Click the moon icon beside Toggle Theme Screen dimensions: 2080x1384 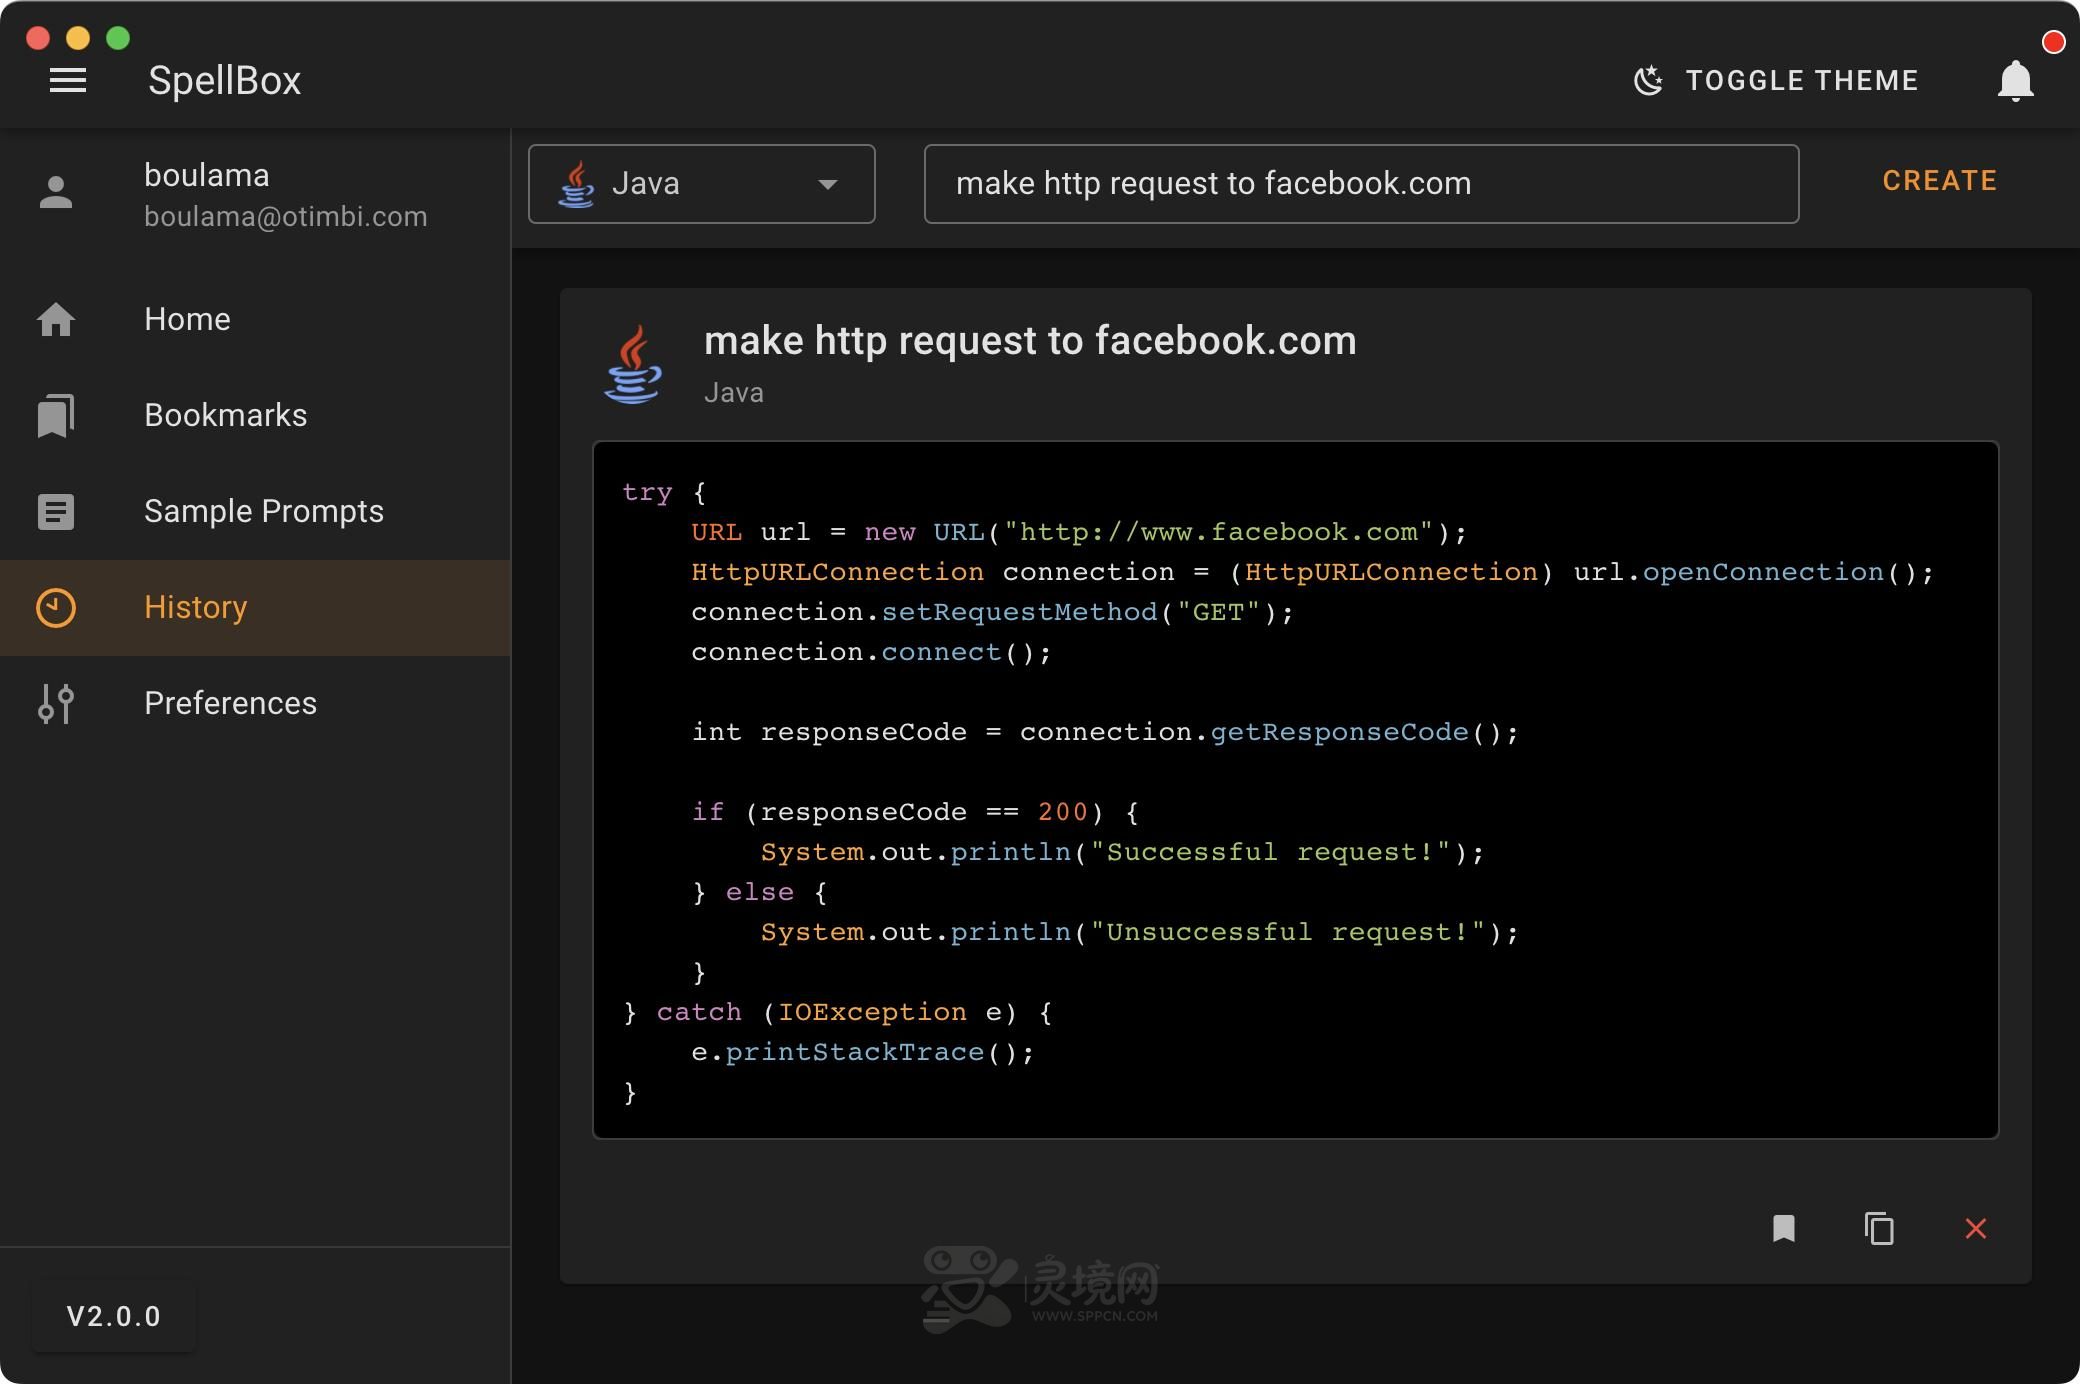[1648, 80]
